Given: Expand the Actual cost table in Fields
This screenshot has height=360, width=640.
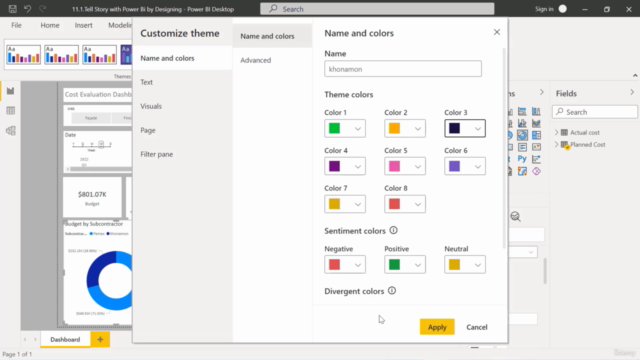Looking at the screenshot, I should point(557,132).
